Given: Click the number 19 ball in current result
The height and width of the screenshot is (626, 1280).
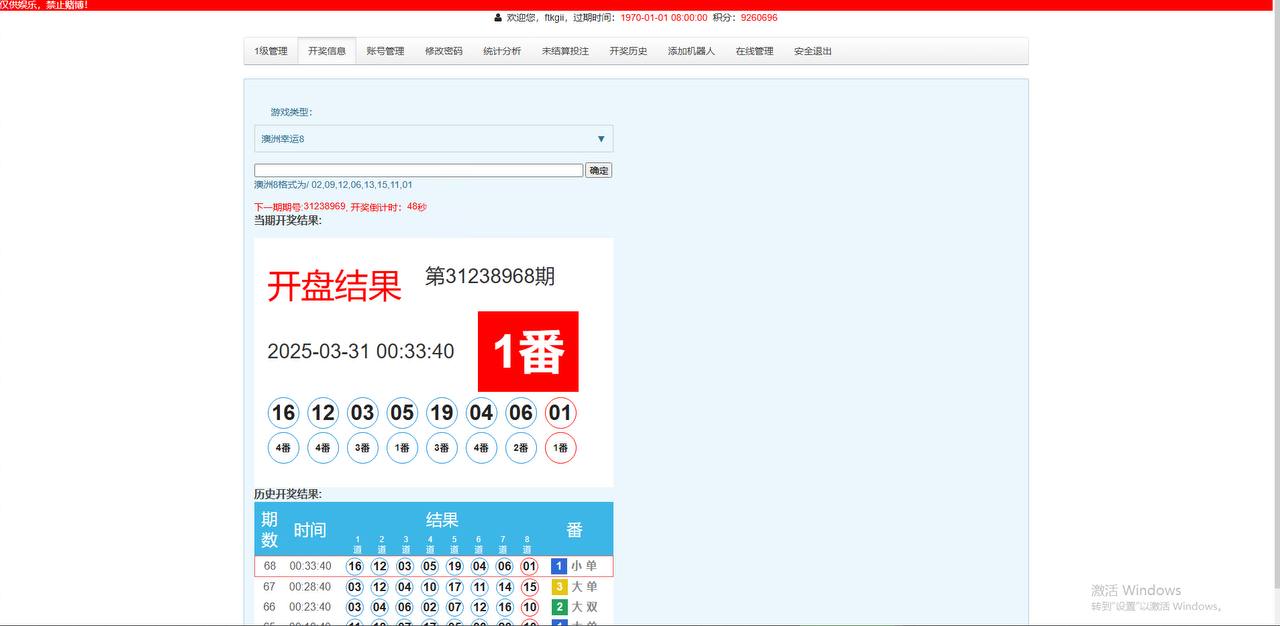Looking at the screenshot, I should (x=441, y=413).
